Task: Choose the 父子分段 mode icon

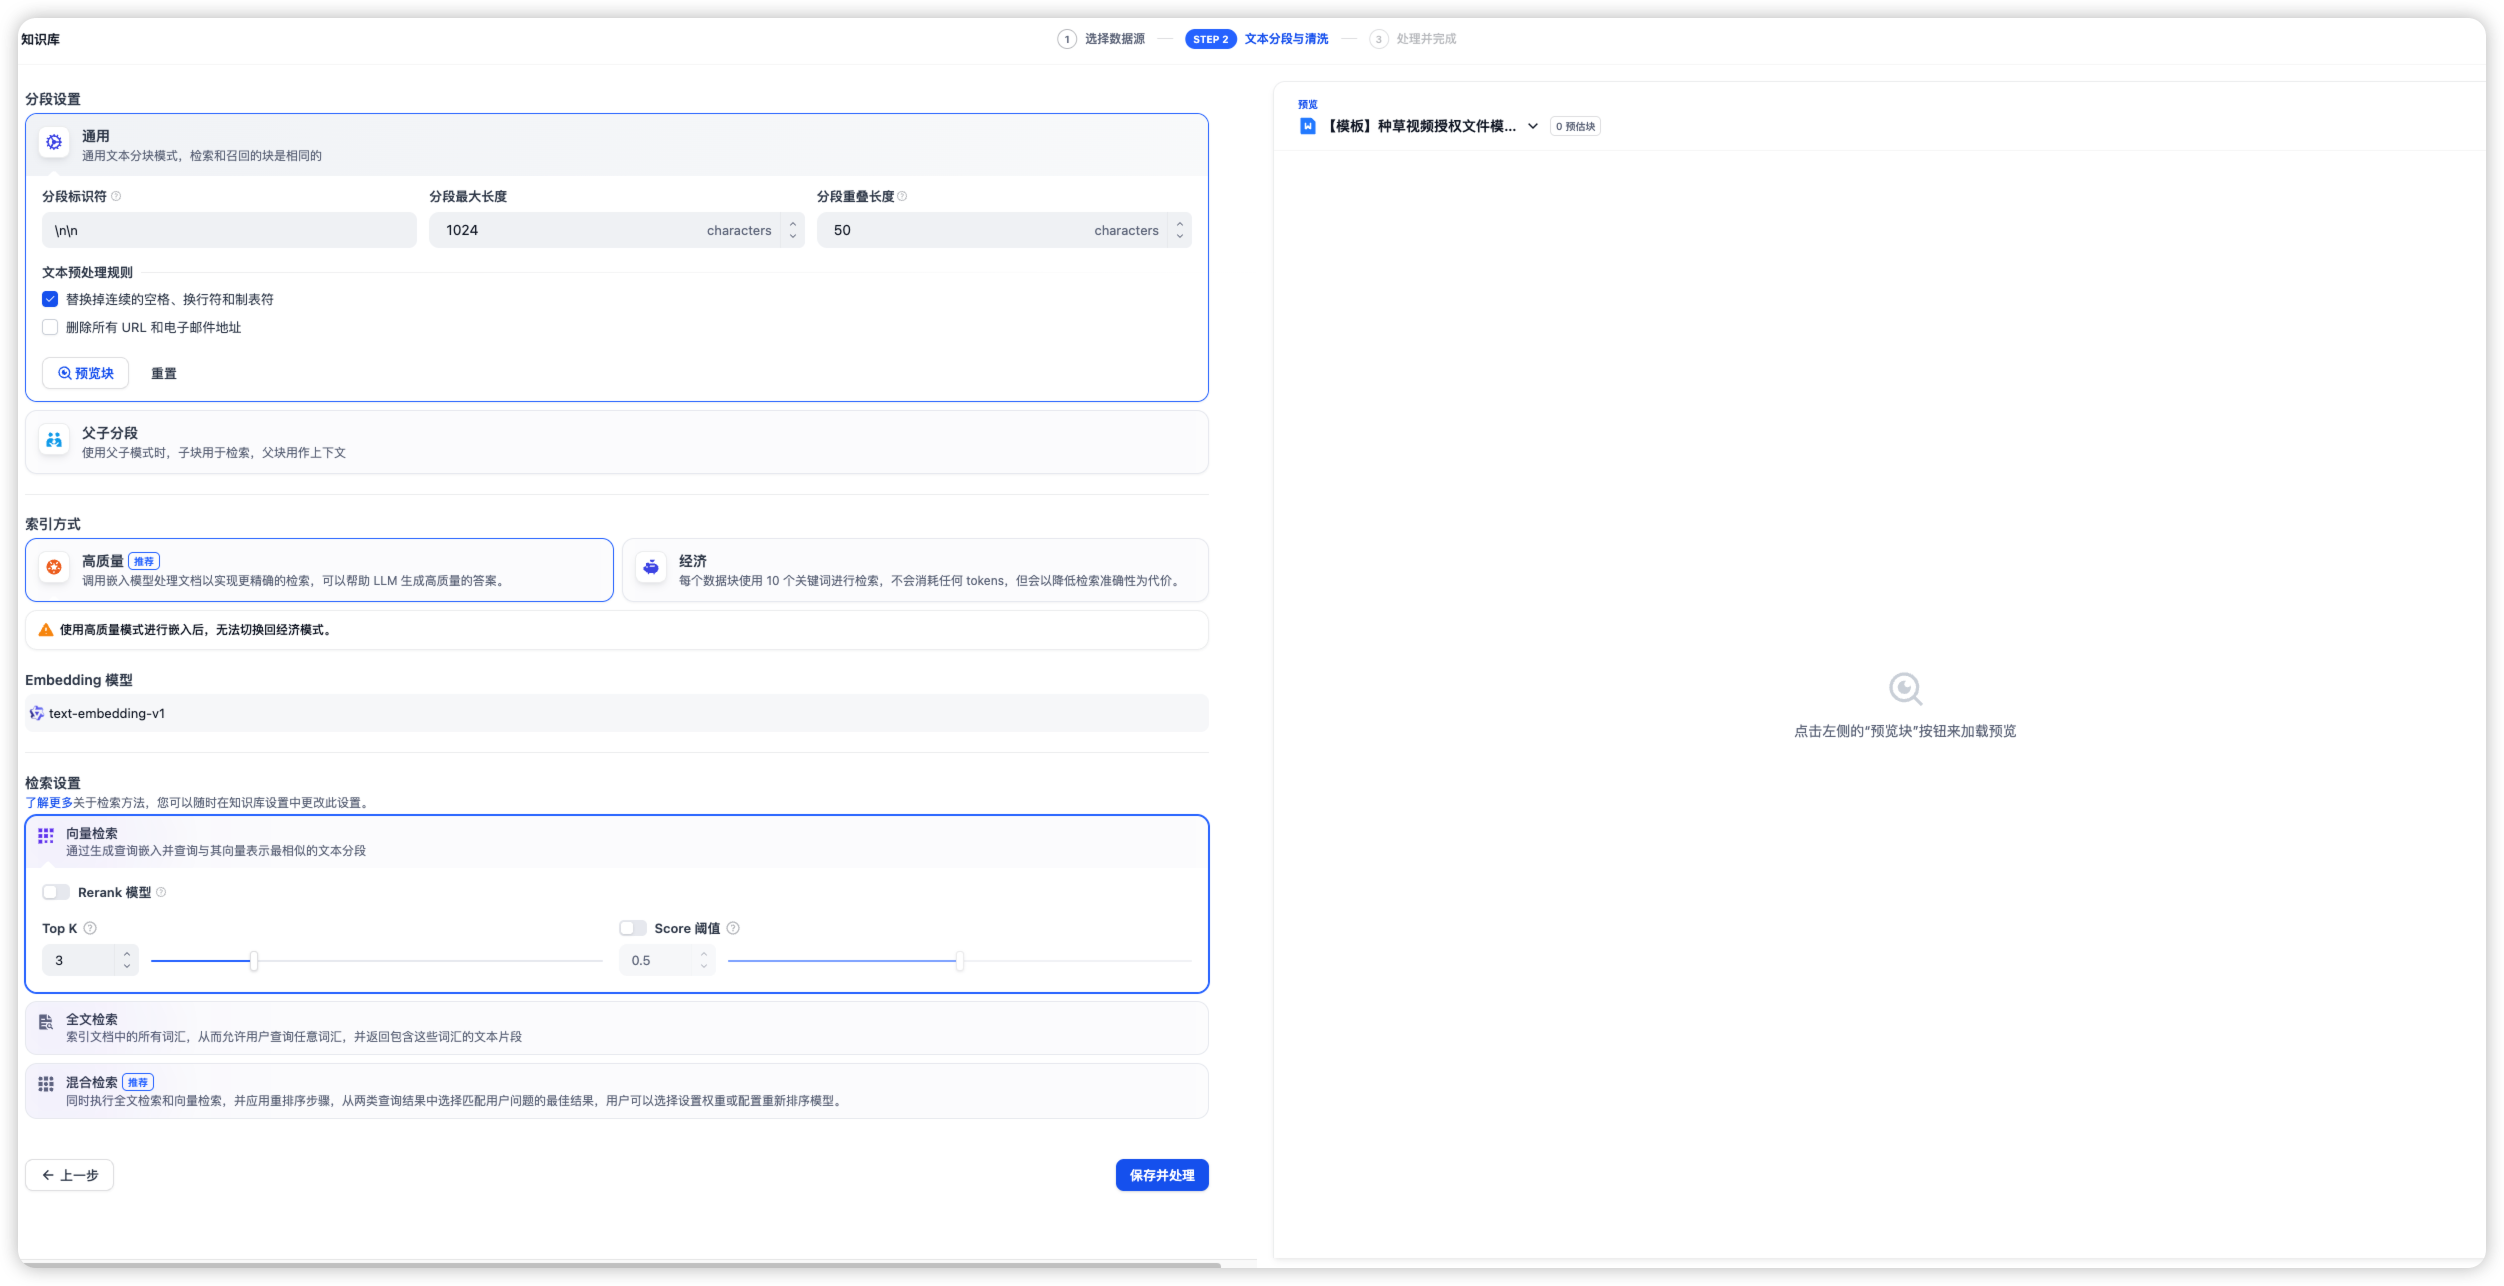Action: [54, 440]
